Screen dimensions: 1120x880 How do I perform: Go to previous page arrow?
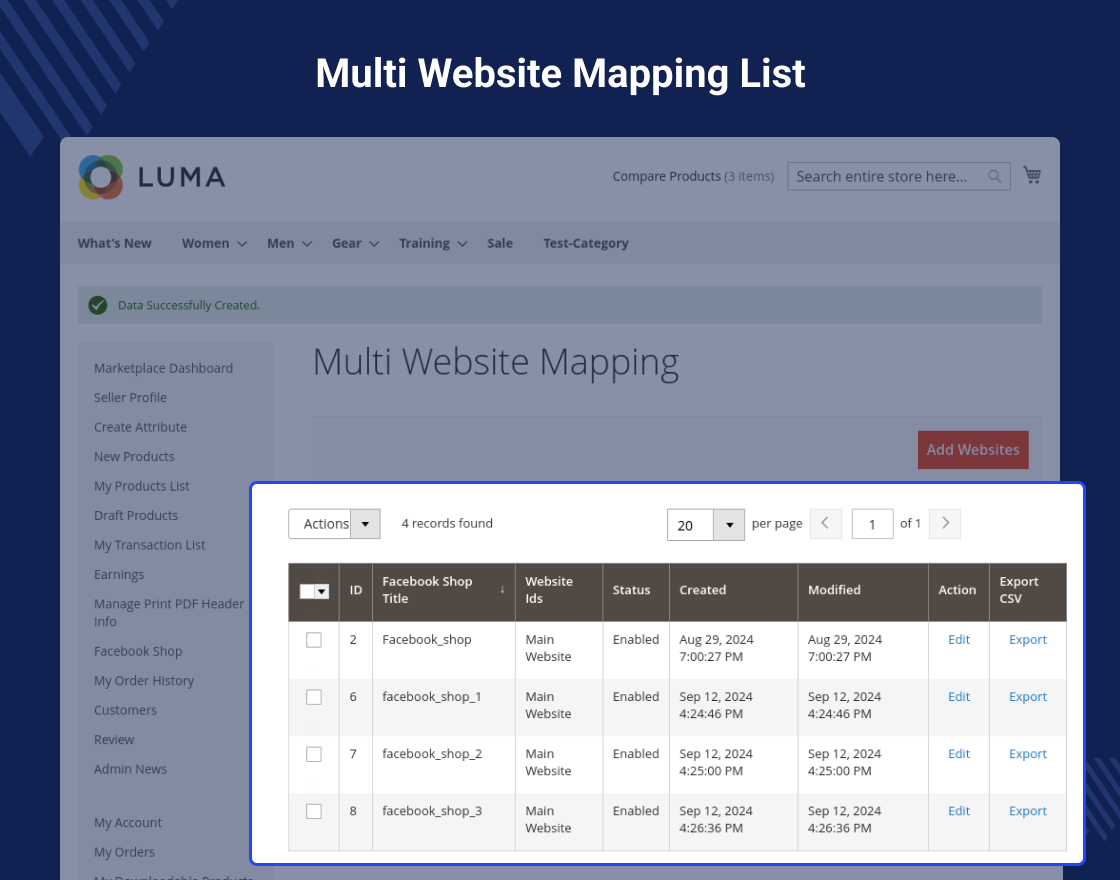click(826, 524)
